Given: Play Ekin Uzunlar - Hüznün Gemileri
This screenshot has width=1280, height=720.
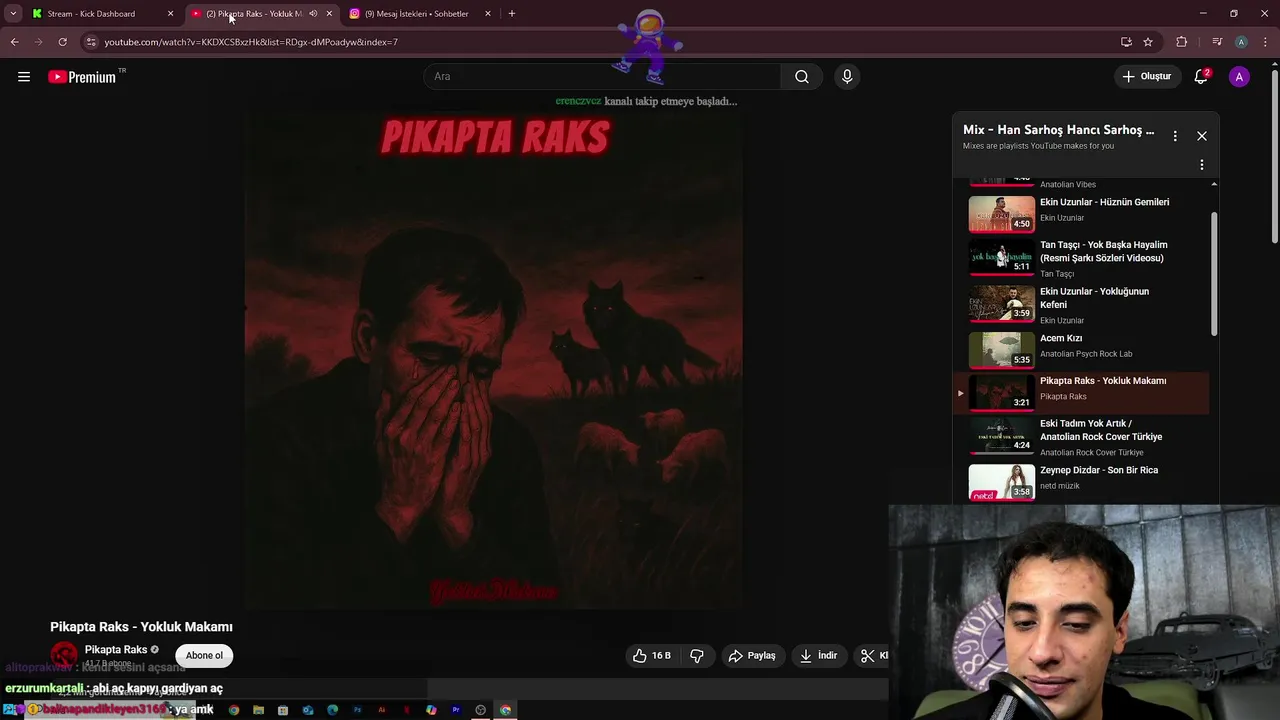Looking at the screenshot, I should pos(1088,212).
